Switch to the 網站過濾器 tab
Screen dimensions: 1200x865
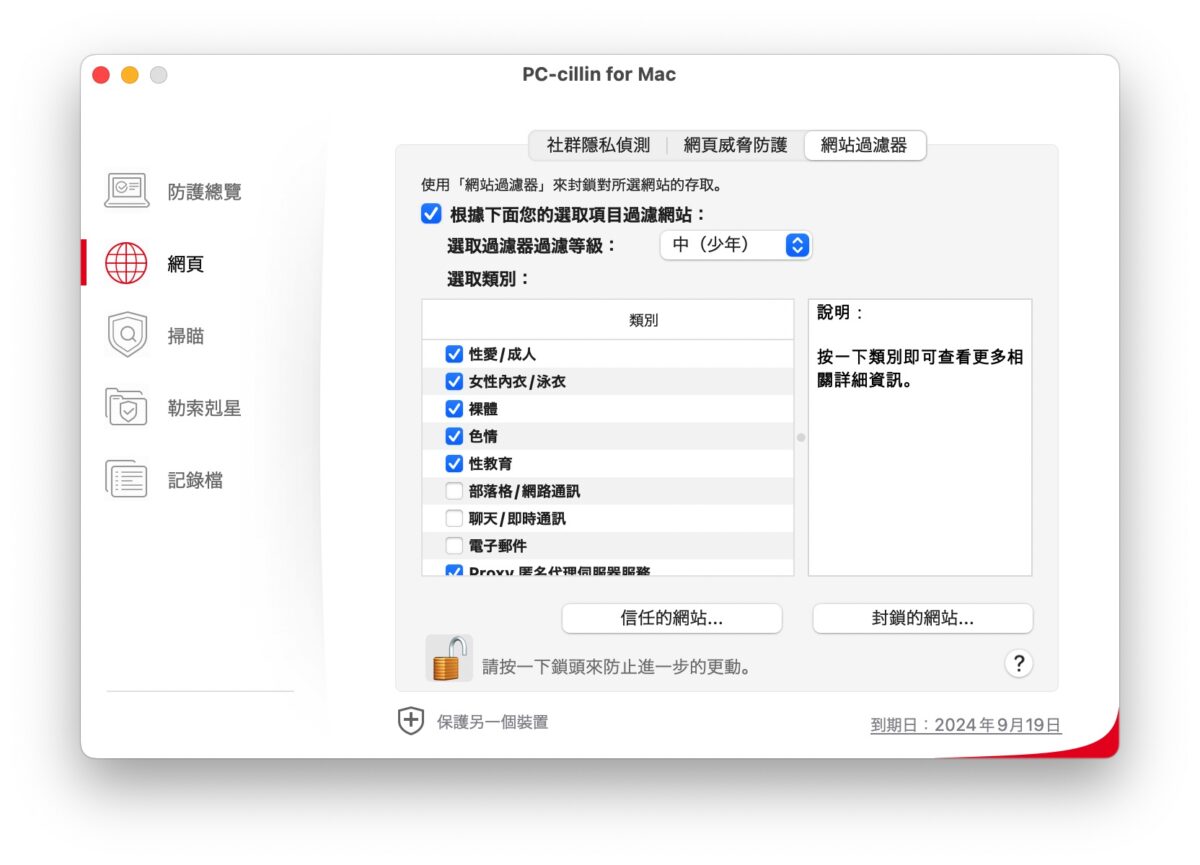pyautogui.click(x=864, y=145)
